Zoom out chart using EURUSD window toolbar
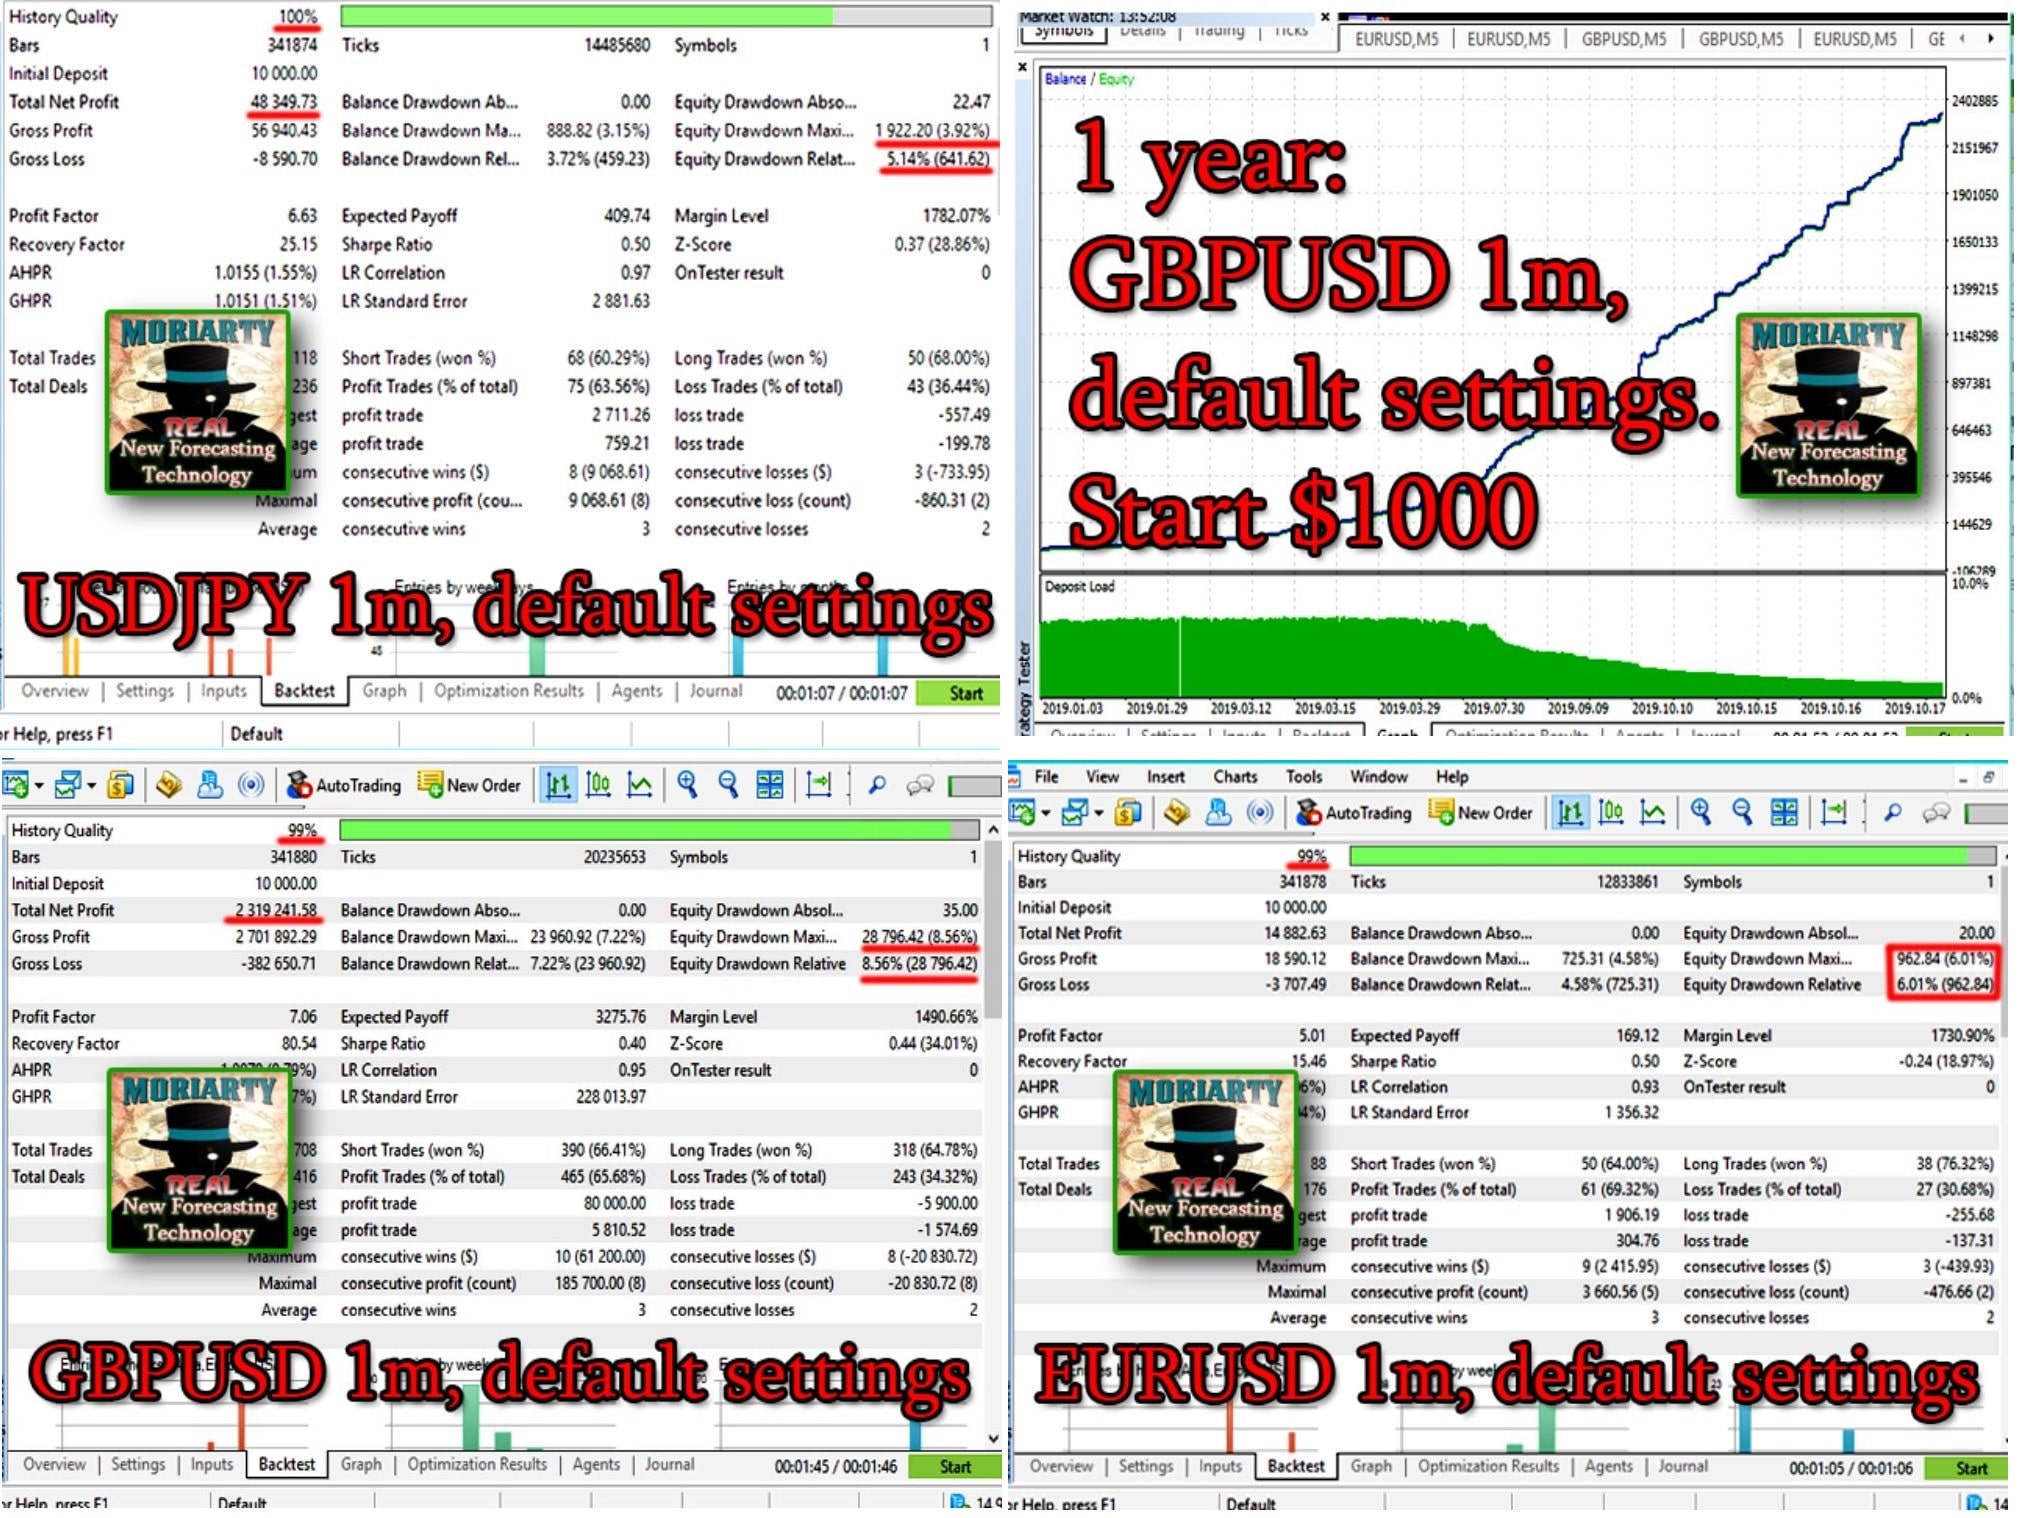Viewport: 2018px width, 1518px height. (x=1742, y=813)
